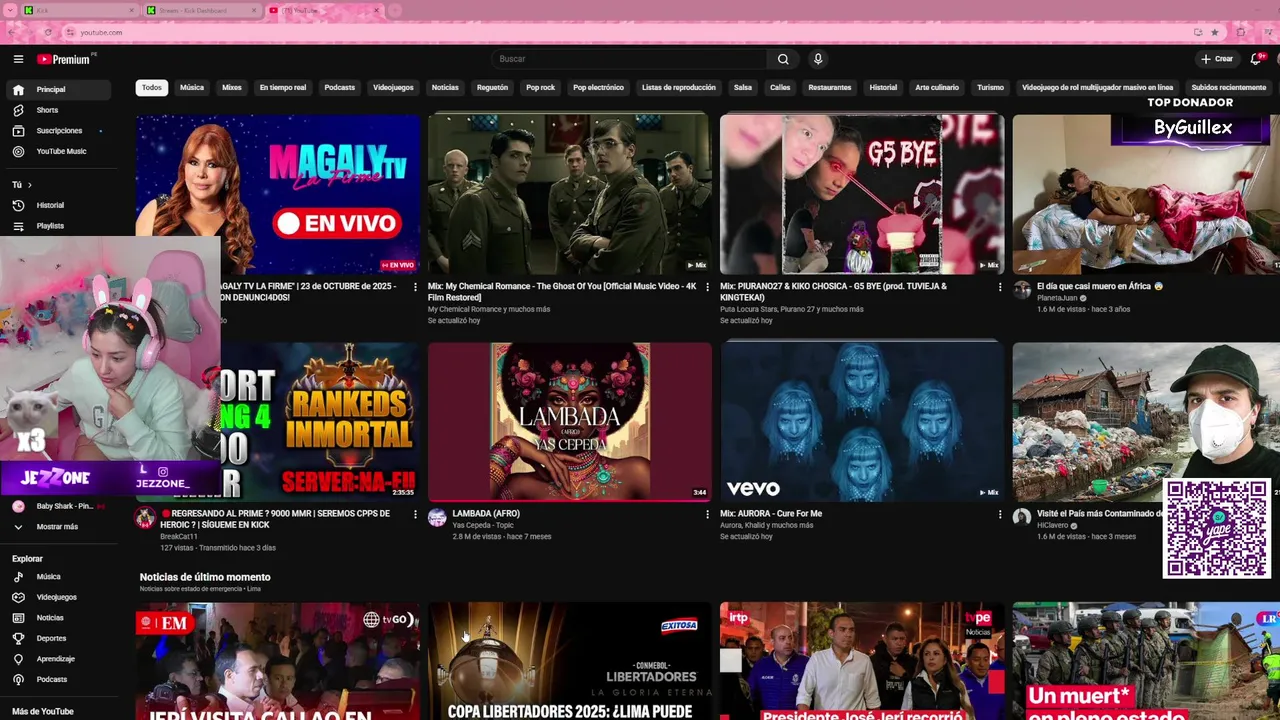1280x720 pixels.
Task: Open Suscripciones in the sidebar
Action: (x=61, y=131)
